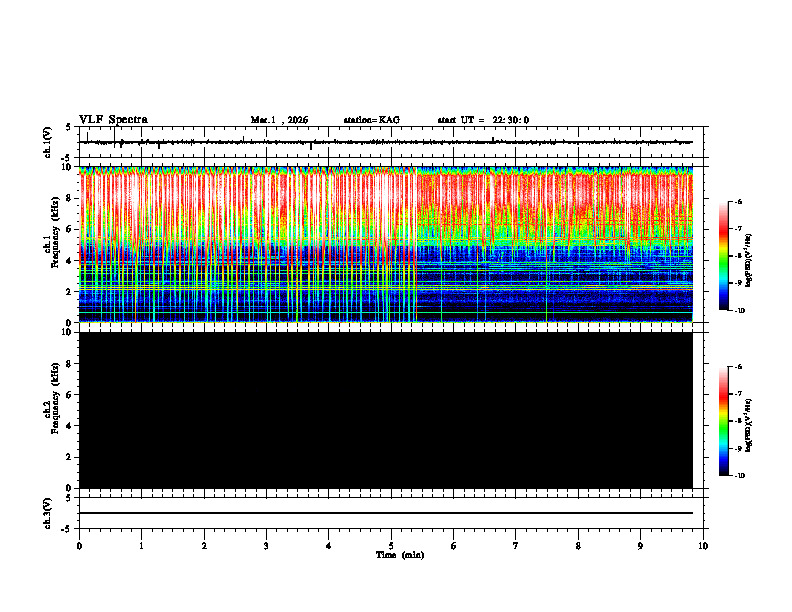Click the log(PSD) label beside ch.2 colorbar
Viewport: 792px width, 612px height.
point(749,425)
